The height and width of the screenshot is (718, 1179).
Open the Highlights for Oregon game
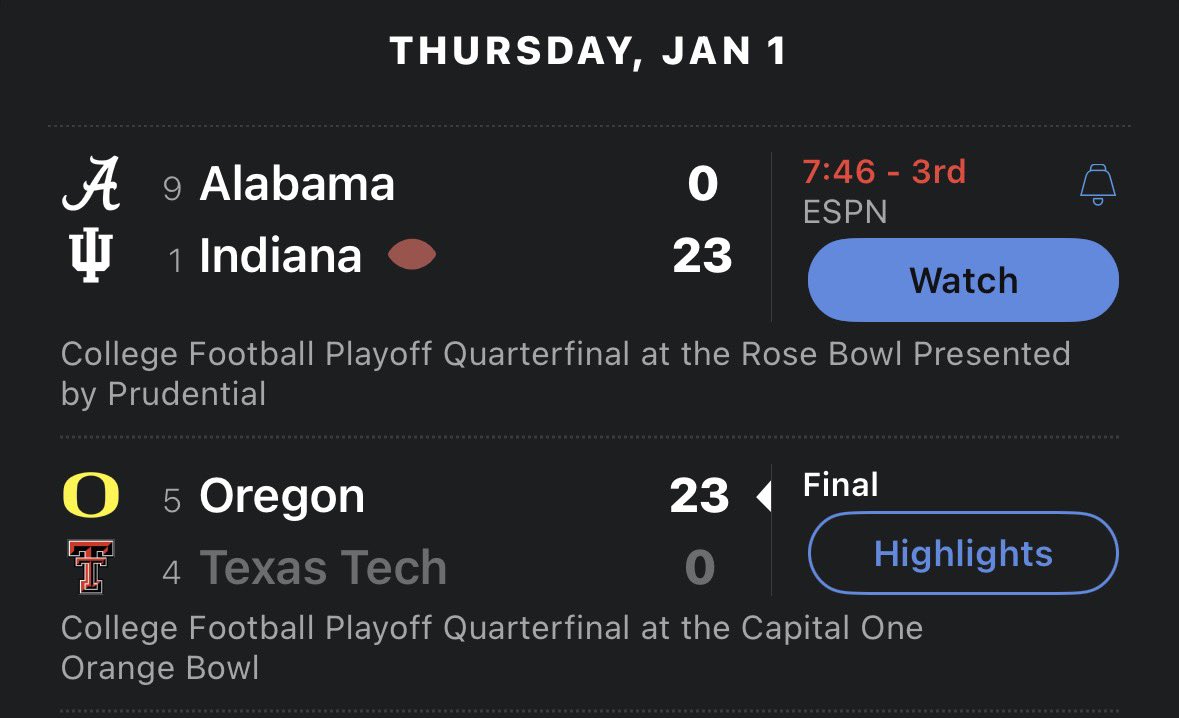(x=962, y=553)
